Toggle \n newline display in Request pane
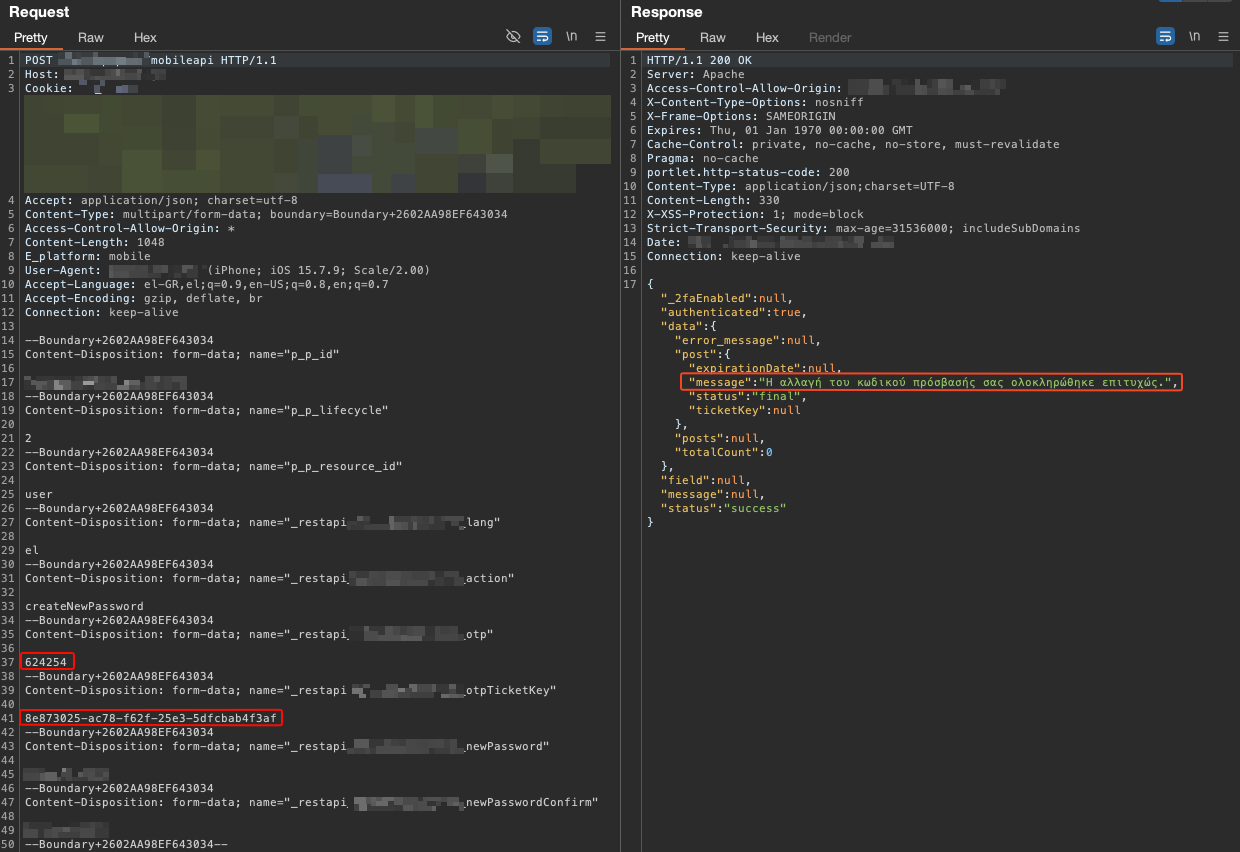This screenshot has width=1240, height=852. pyautogui.click(x=571, y=36)
